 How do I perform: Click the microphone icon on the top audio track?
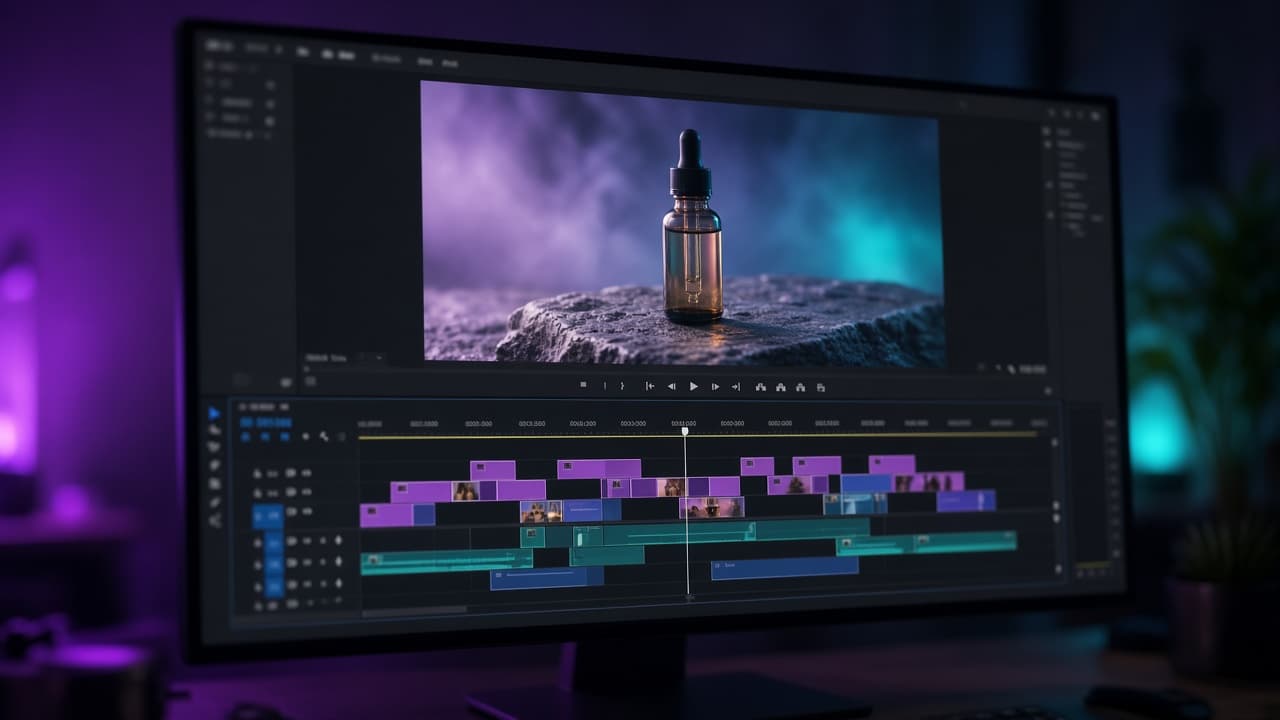click(x=338, y=541)
